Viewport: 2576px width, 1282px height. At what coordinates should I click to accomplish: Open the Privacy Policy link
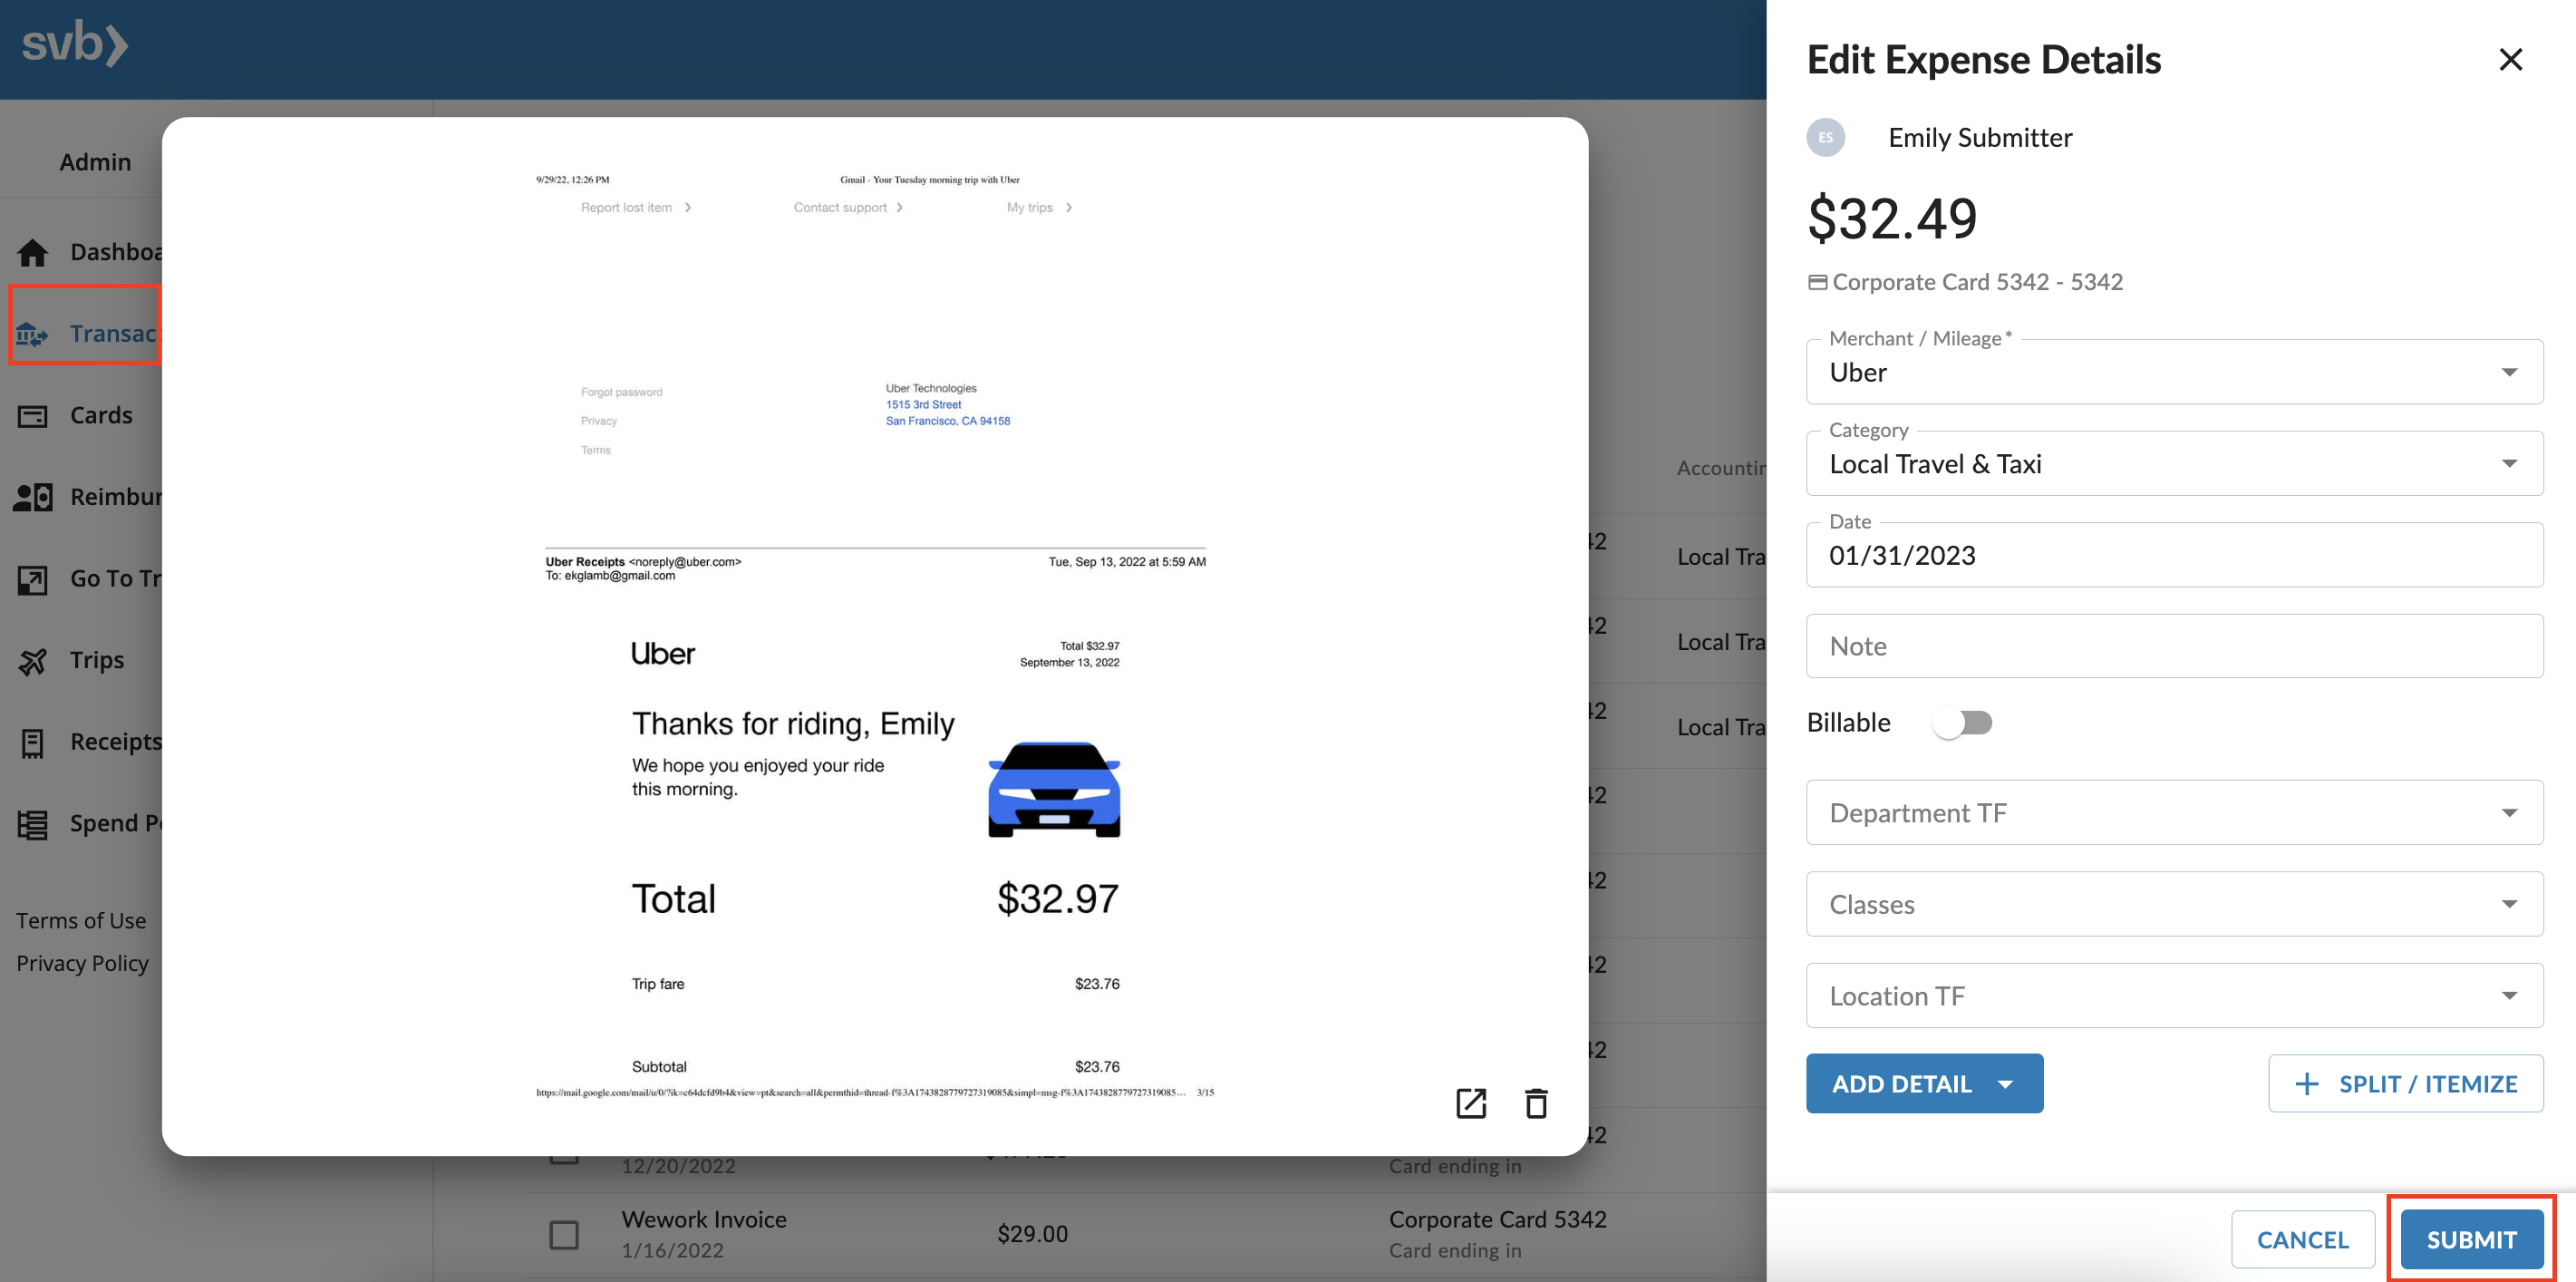[x=82, y=963]
